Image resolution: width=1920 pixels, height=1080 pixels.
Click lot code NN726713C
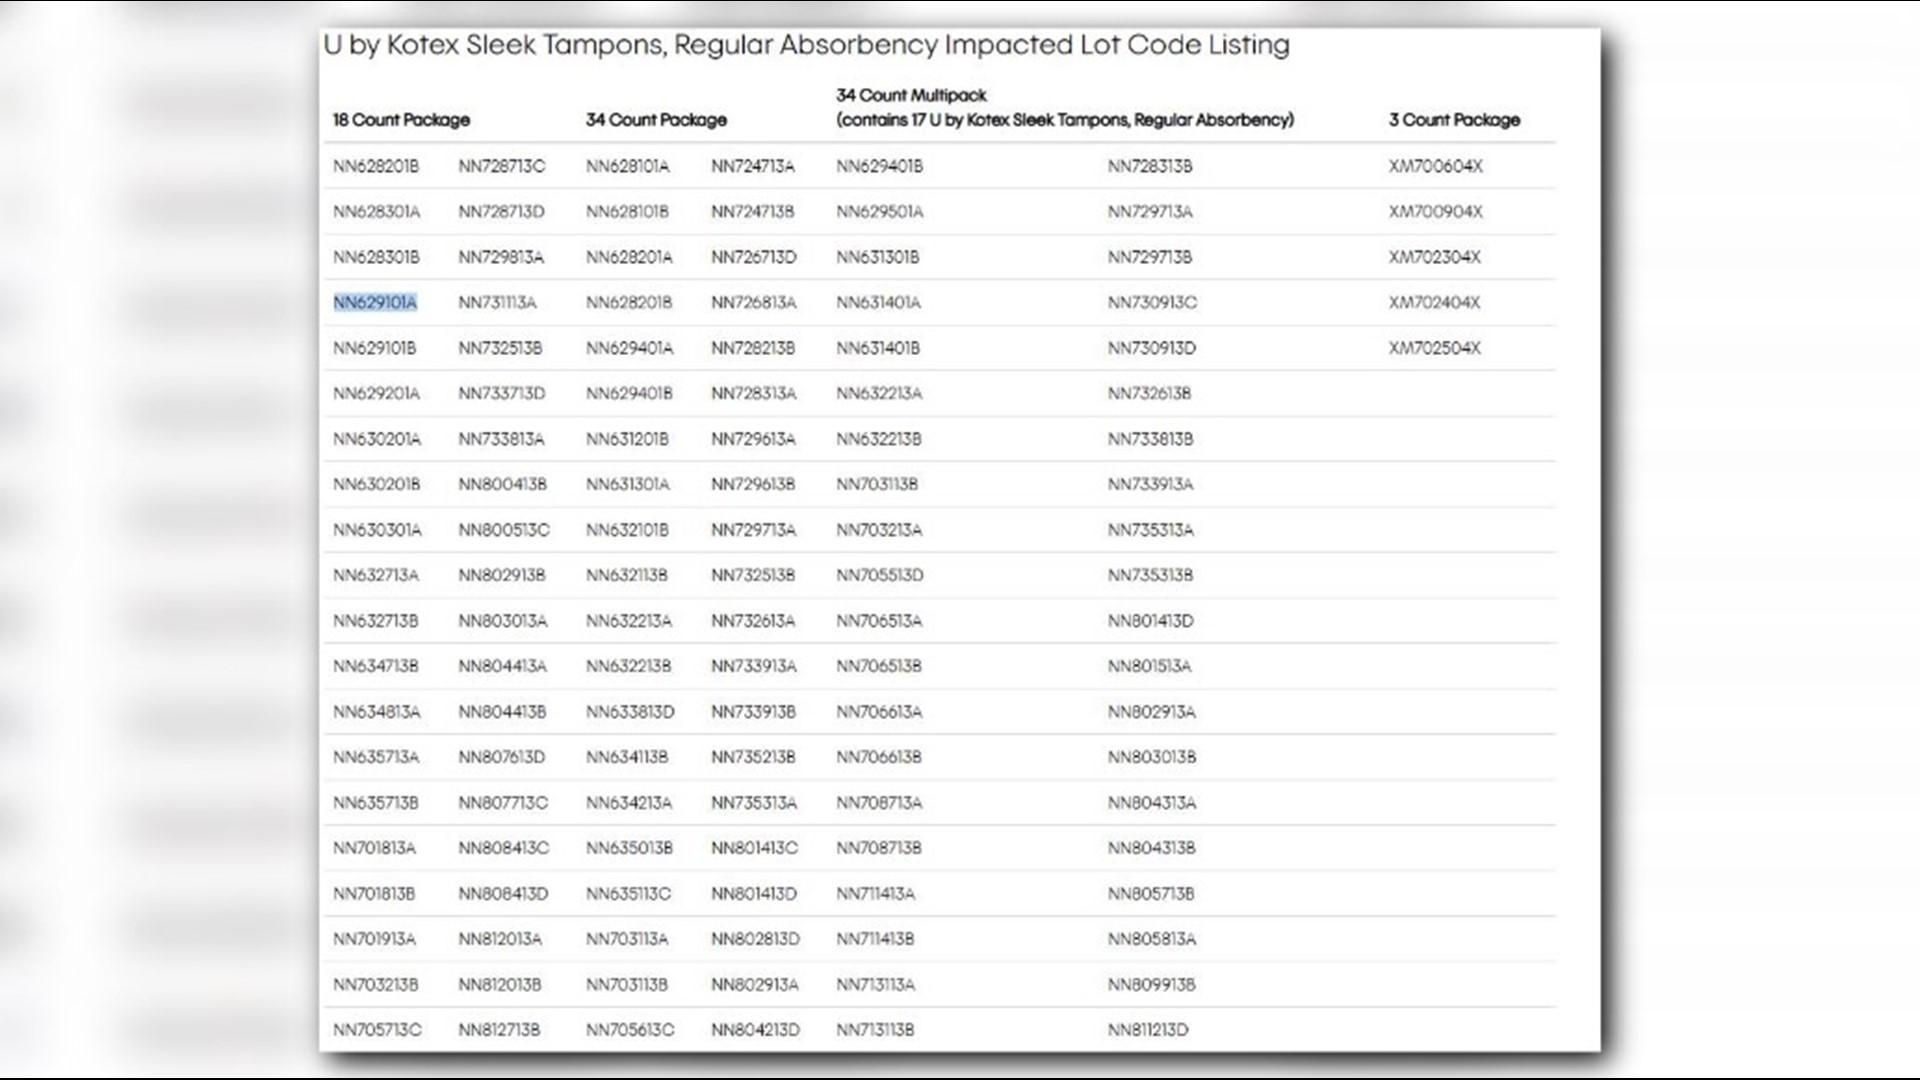502,167
